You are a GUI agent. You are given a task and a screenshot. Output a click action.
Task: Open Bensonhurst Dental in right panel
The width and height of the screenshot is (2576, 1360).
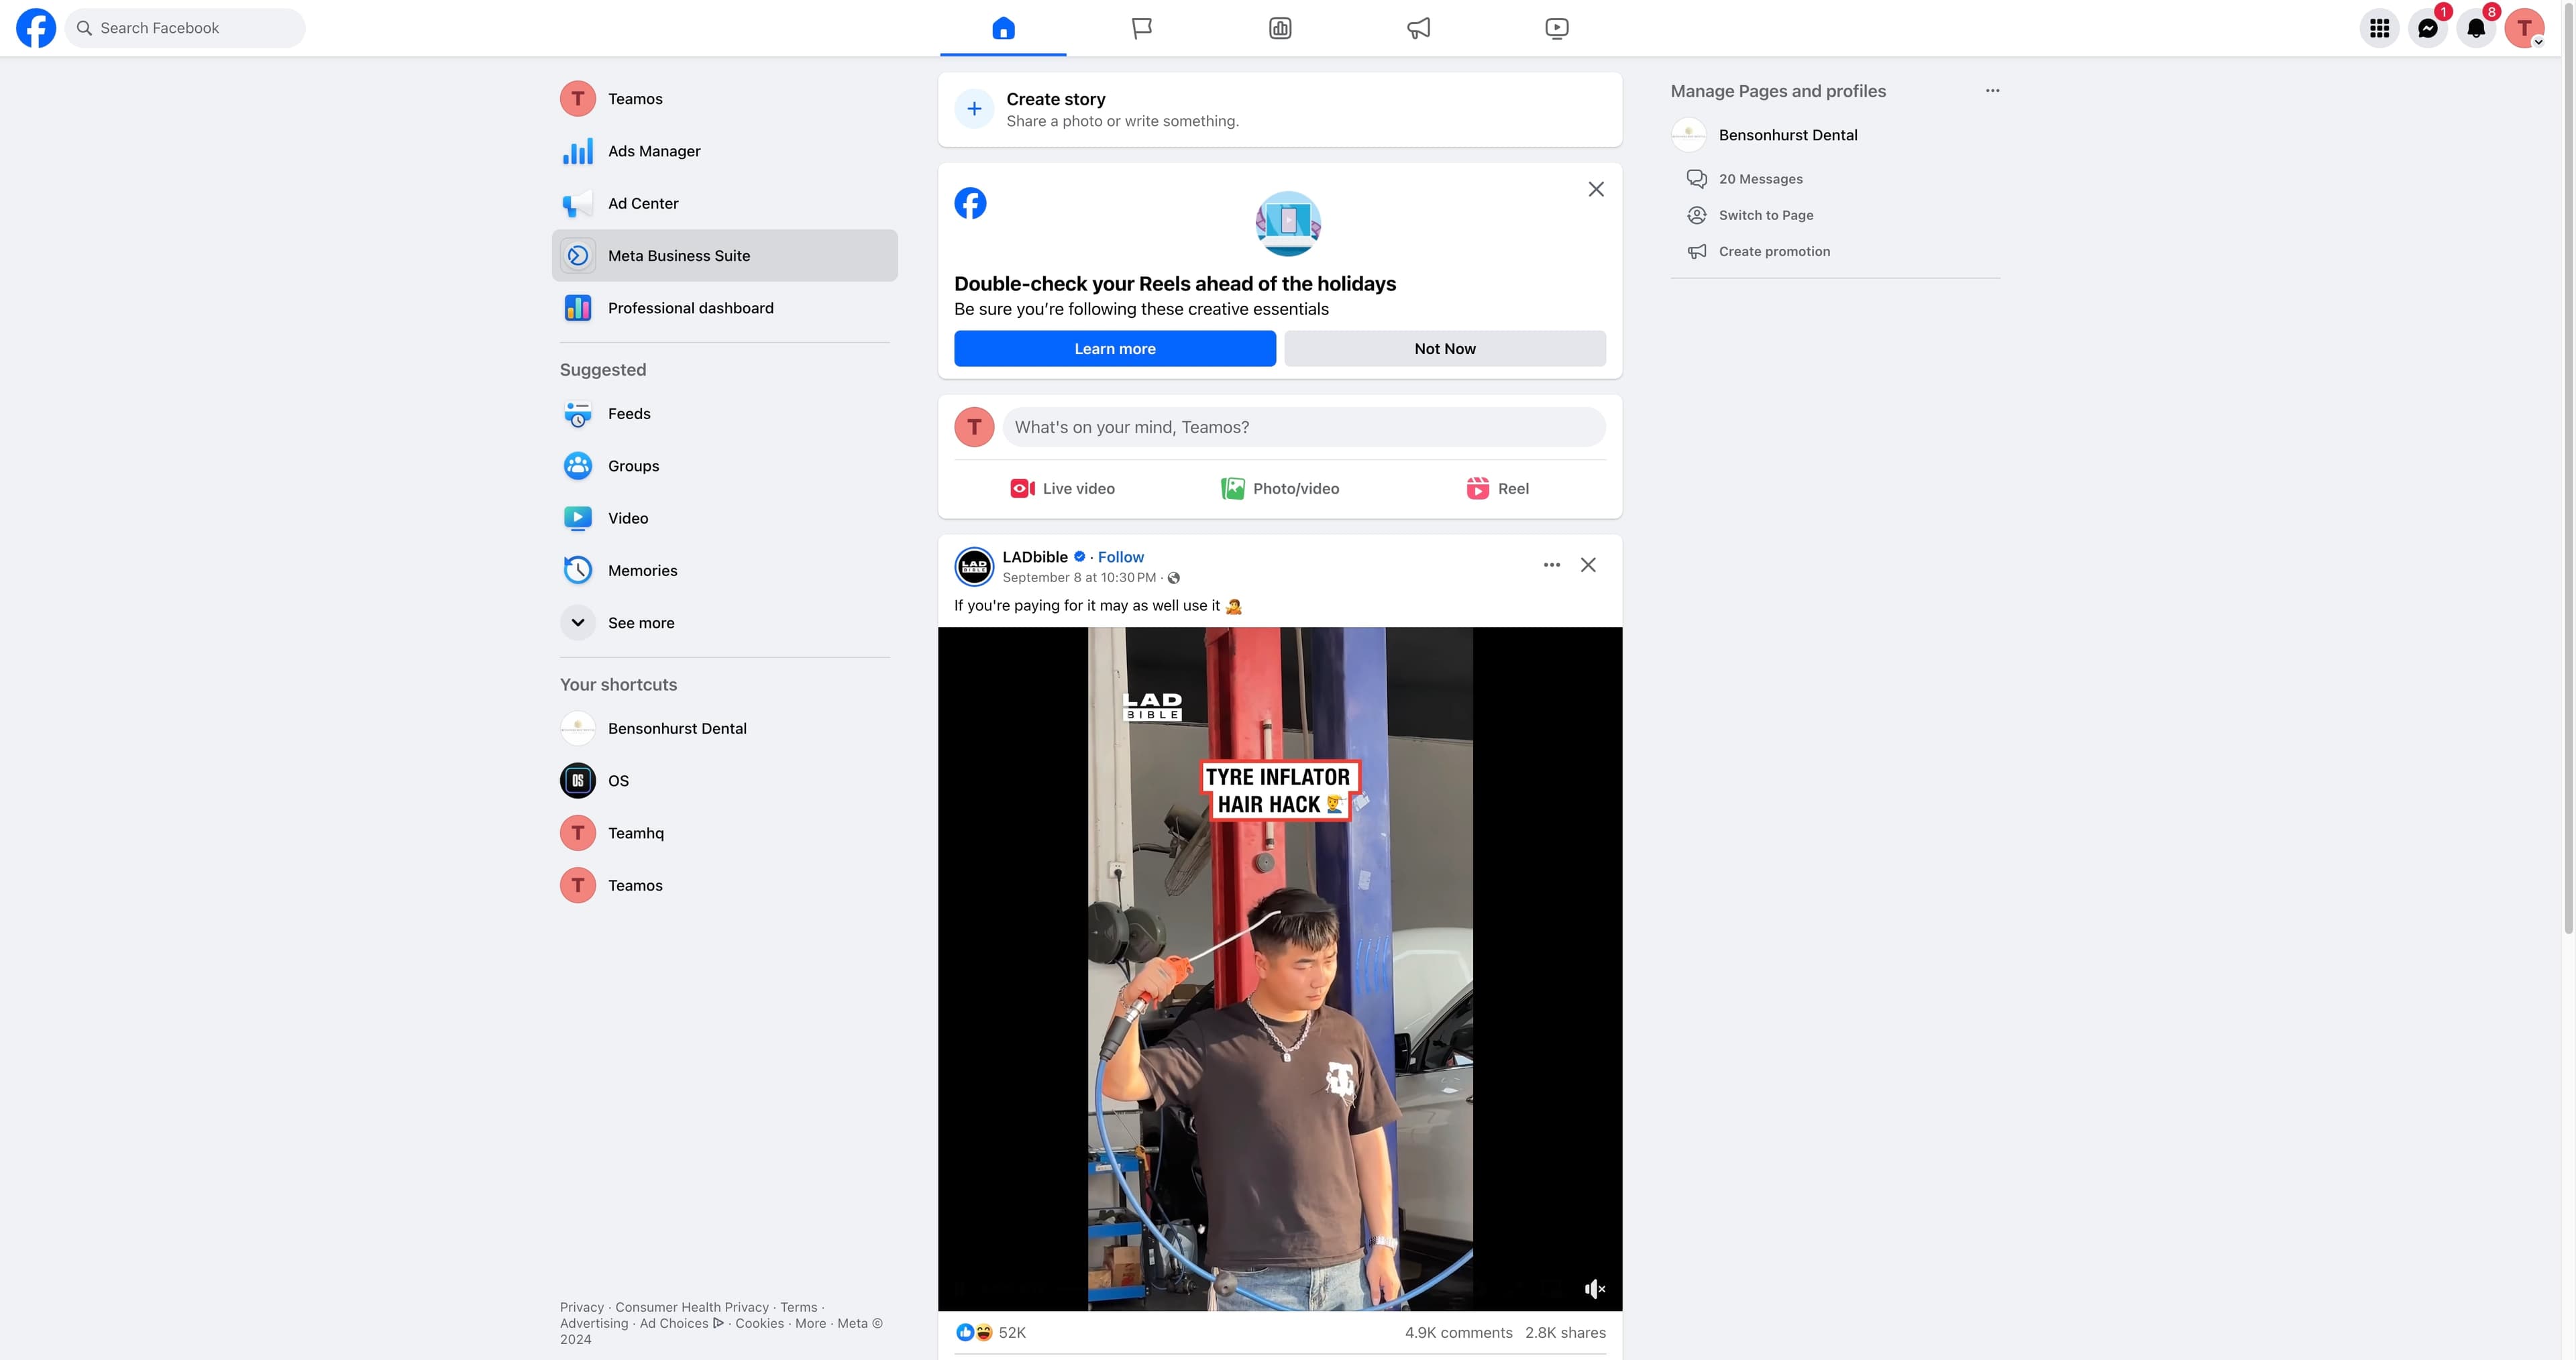coord(1835,135)
